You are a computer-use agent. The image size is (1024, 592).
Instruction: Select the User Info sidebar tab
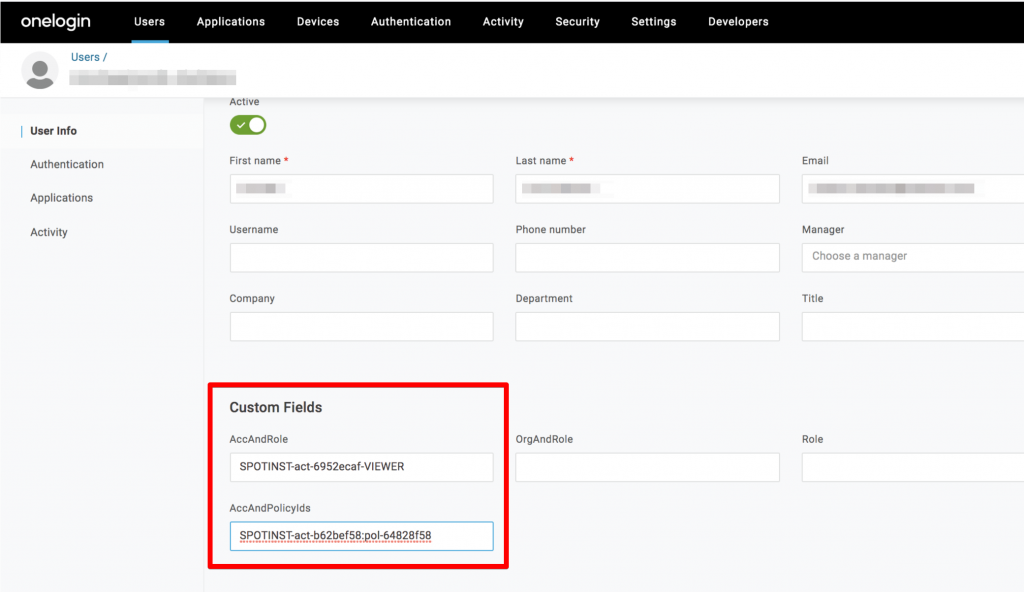click(x=52, y=130)
